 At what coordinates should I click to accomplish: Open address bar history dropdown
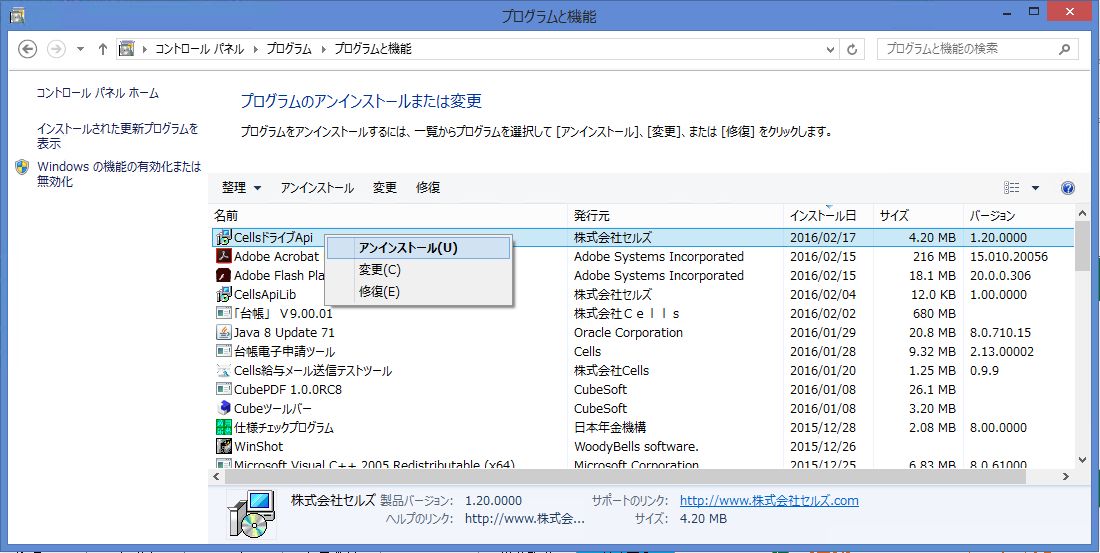[831, 49]
